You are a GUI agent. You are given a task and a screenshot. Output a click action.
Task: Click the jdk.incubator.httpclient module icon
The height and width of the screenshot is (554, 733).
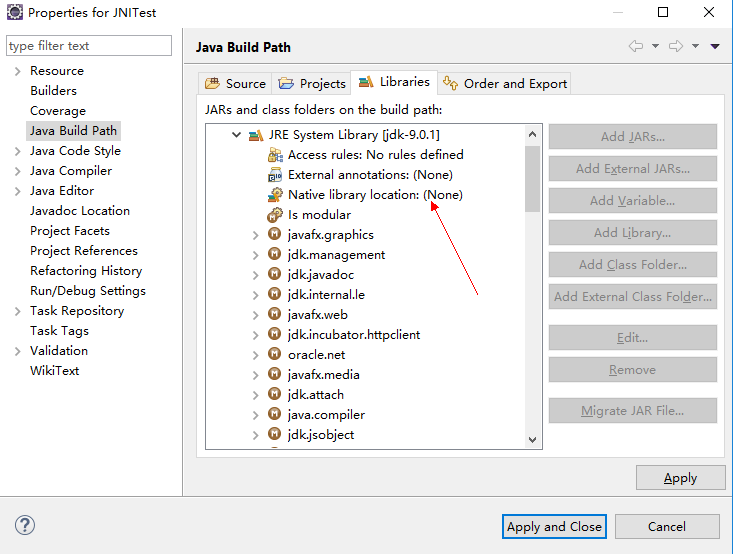point(274,334)
